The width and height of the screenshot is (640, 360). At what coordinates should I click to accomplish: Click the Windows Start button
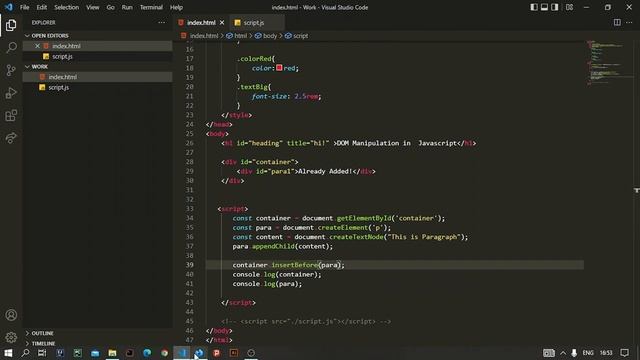coord(8,353)
